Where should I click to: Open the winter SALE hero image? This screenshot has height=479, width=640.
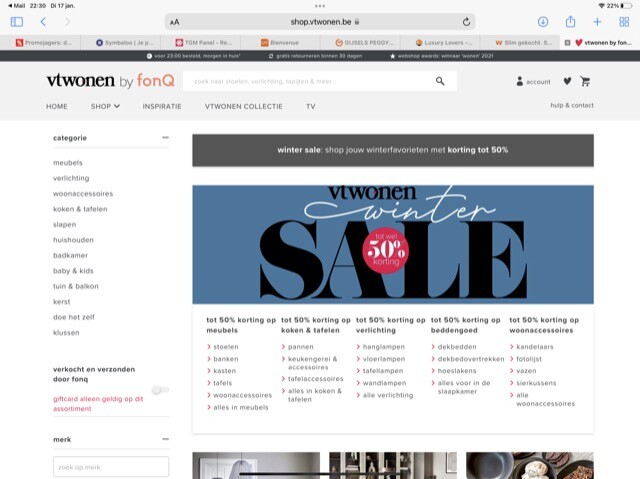393,244
